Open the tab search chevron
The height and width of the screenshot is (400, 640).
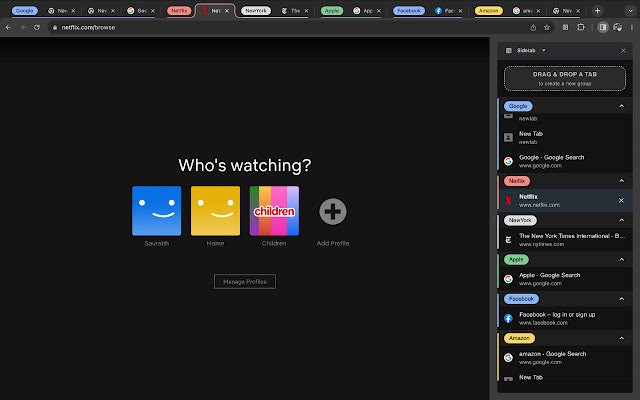630,11
